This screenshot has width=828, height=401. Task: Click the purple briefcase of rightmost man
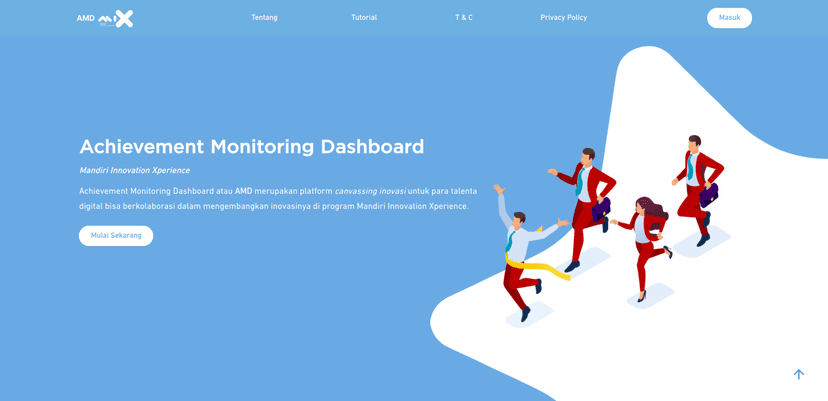point(709,195)
